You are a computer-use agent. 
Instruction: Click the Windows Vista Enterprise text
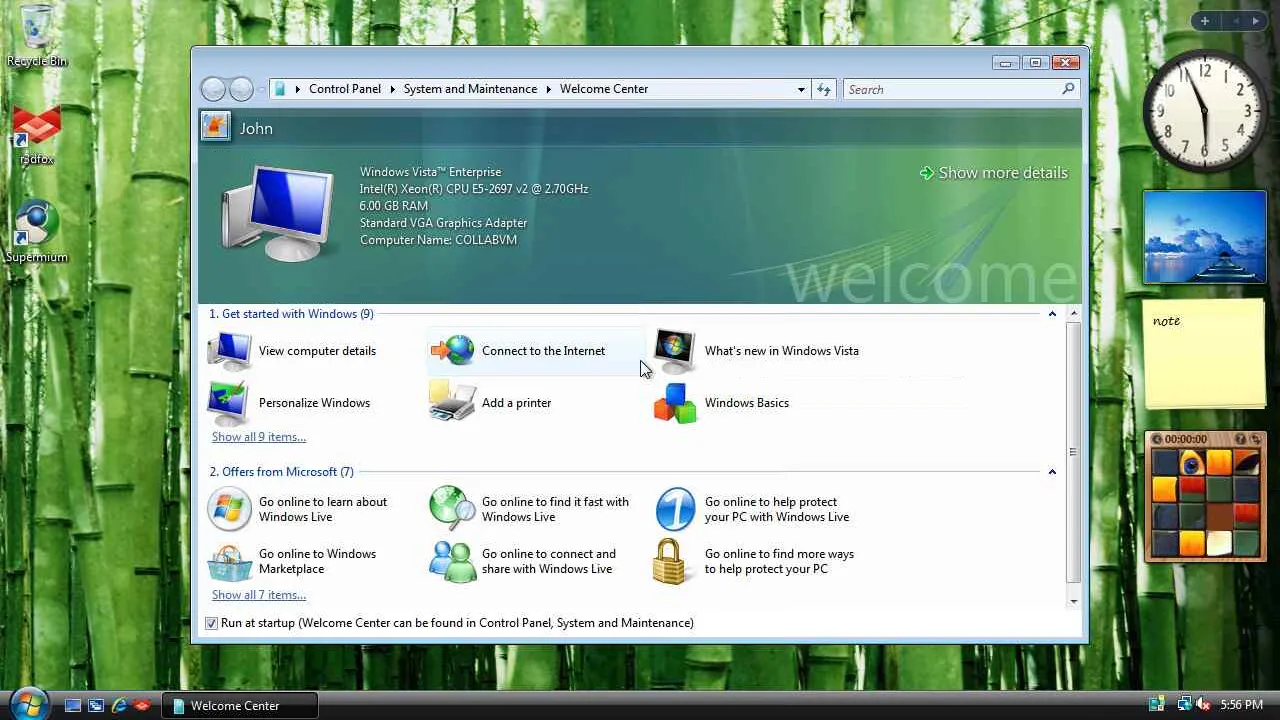tap(431, 172)
